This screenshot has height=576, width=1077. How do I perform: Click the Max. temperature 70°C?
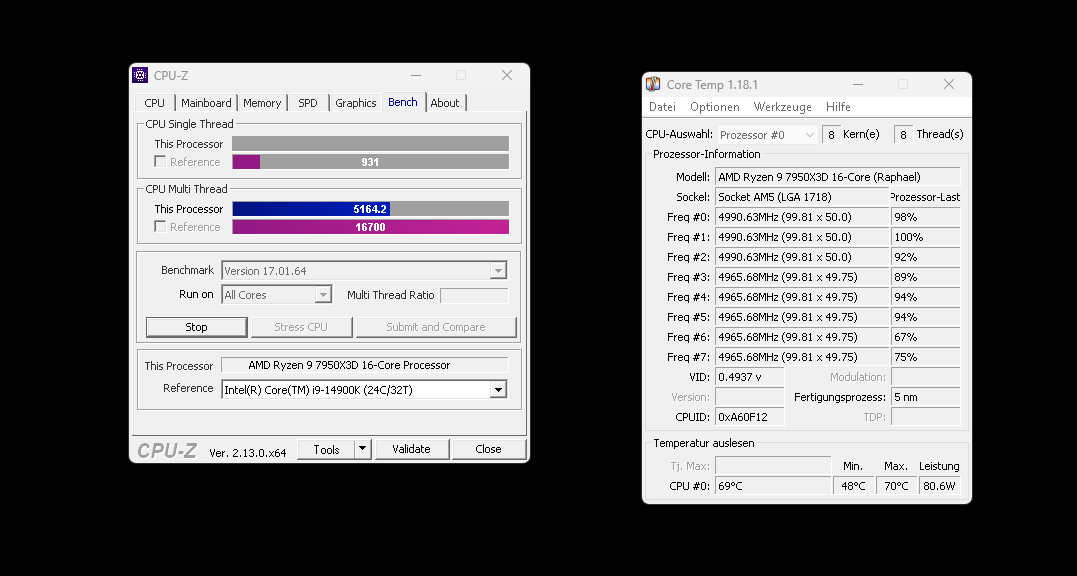[x=896, y=486]
